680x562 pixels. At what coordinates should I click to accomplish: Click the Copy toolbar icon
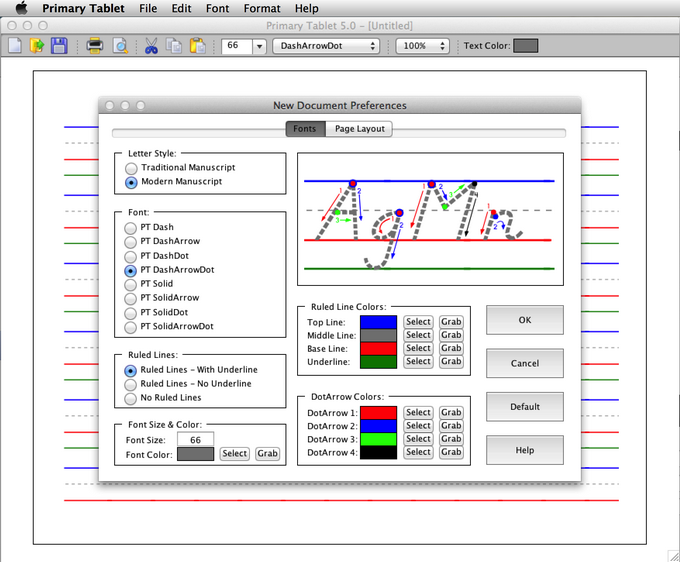(174, 46)
